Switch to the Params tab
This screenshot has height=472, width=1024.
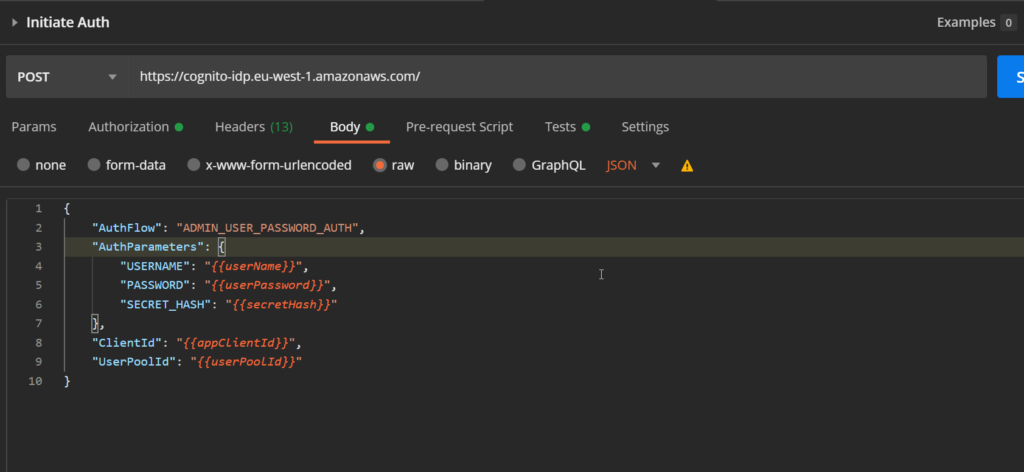33,127
